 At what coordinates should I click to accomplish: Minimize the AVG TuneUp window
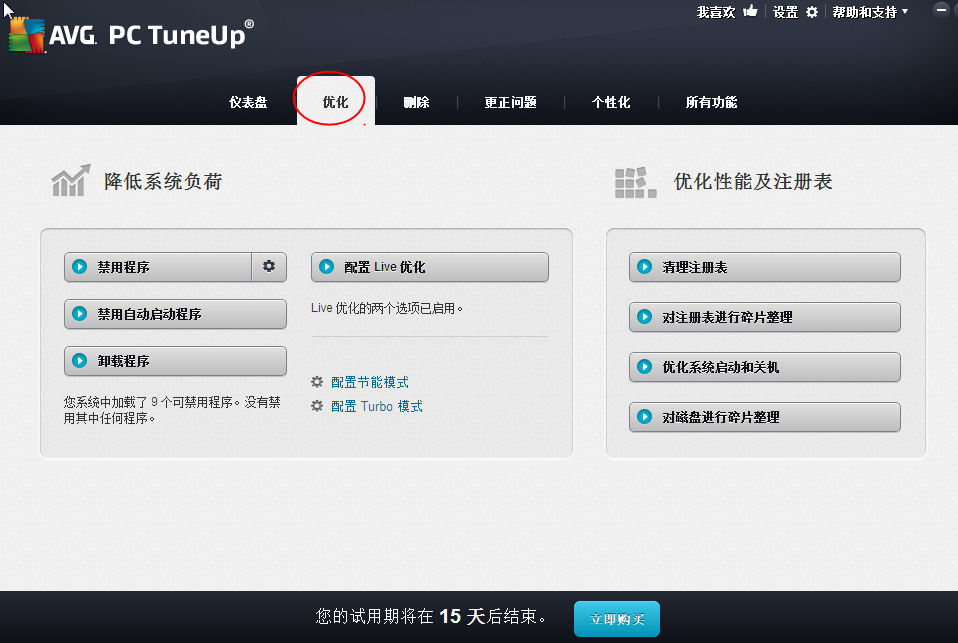pos(942,10)
